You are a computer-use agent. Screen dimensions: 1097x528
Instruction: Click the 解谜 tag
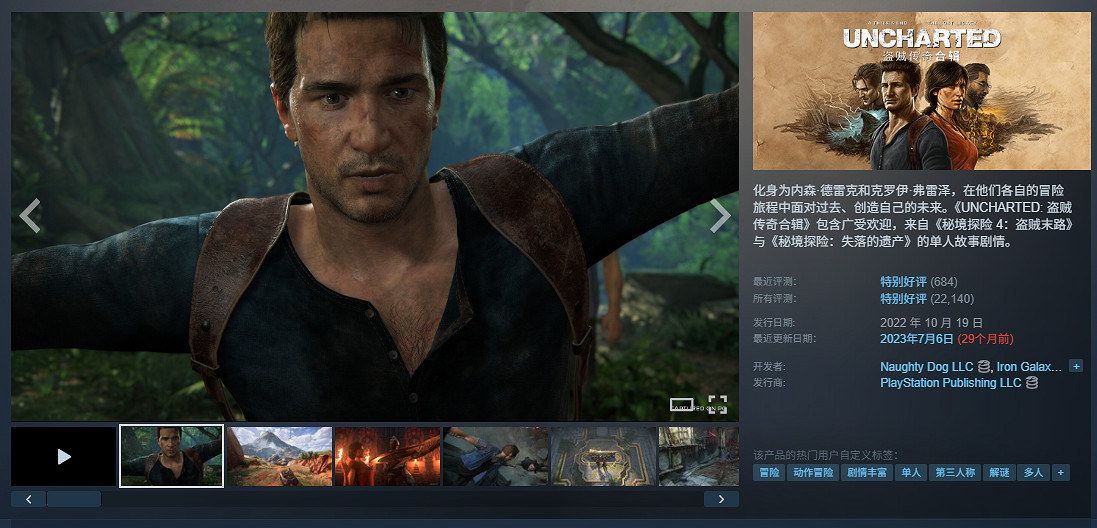click(x=999, y=473)
